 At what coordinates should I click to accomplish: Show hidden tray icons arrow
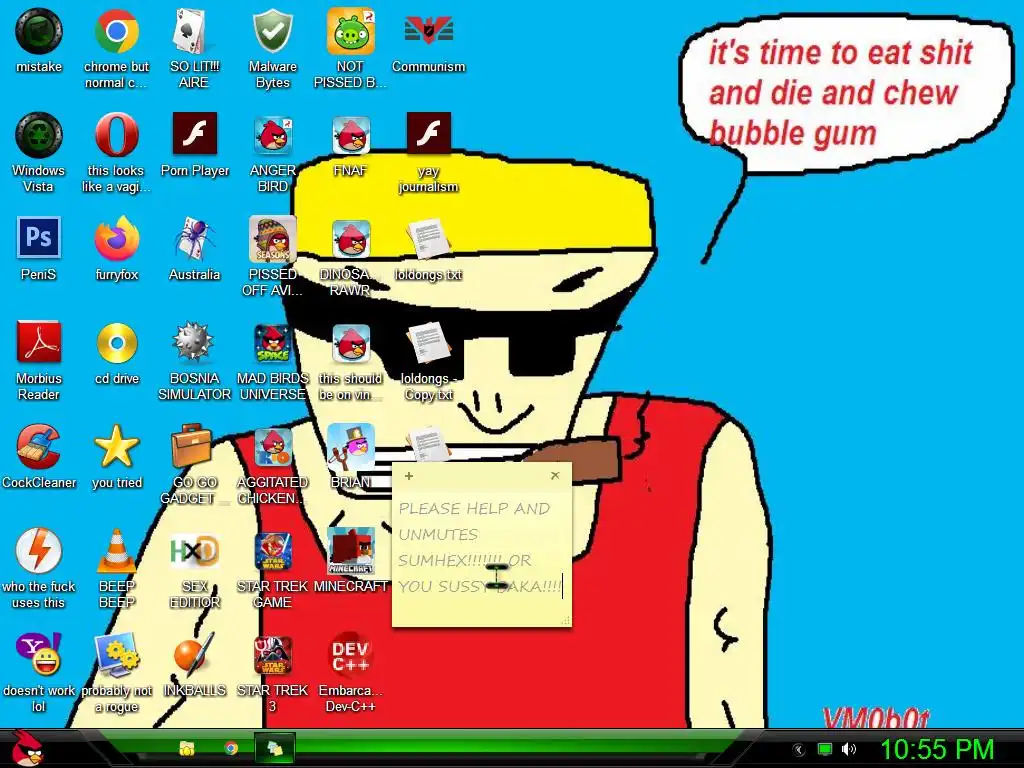(798, 750)
